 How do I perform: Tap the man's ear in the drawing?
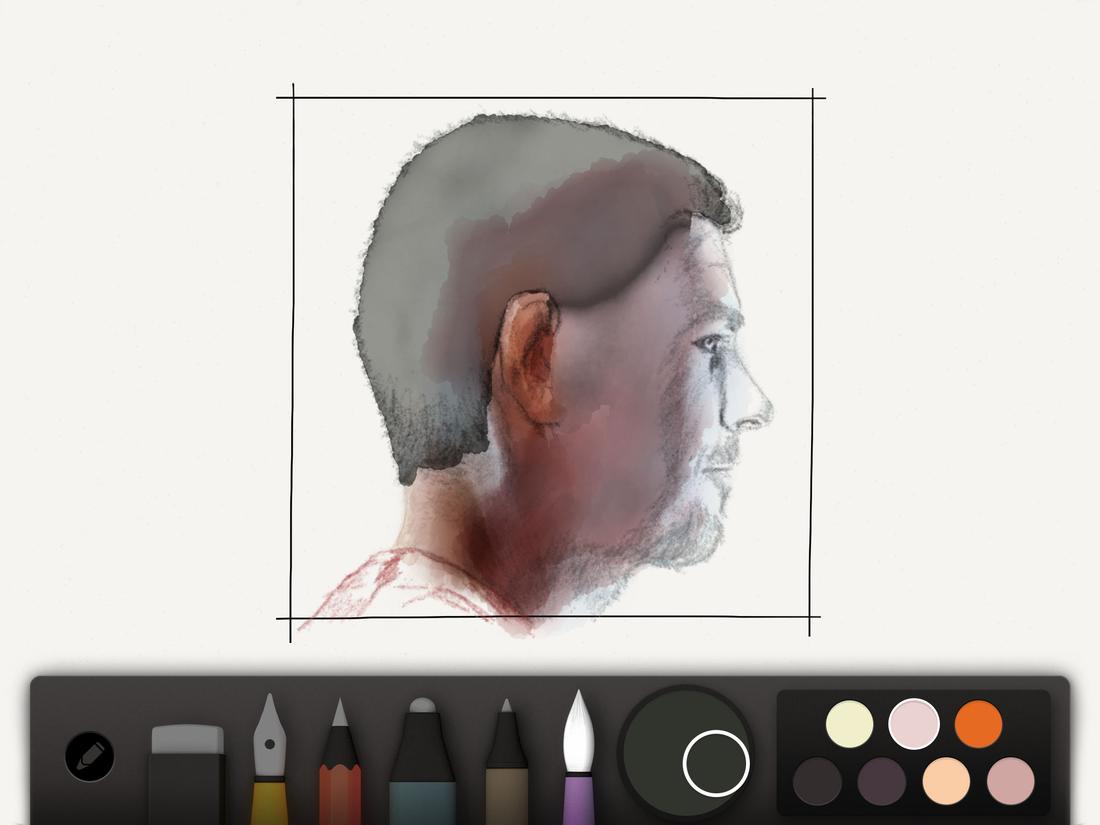528,360
